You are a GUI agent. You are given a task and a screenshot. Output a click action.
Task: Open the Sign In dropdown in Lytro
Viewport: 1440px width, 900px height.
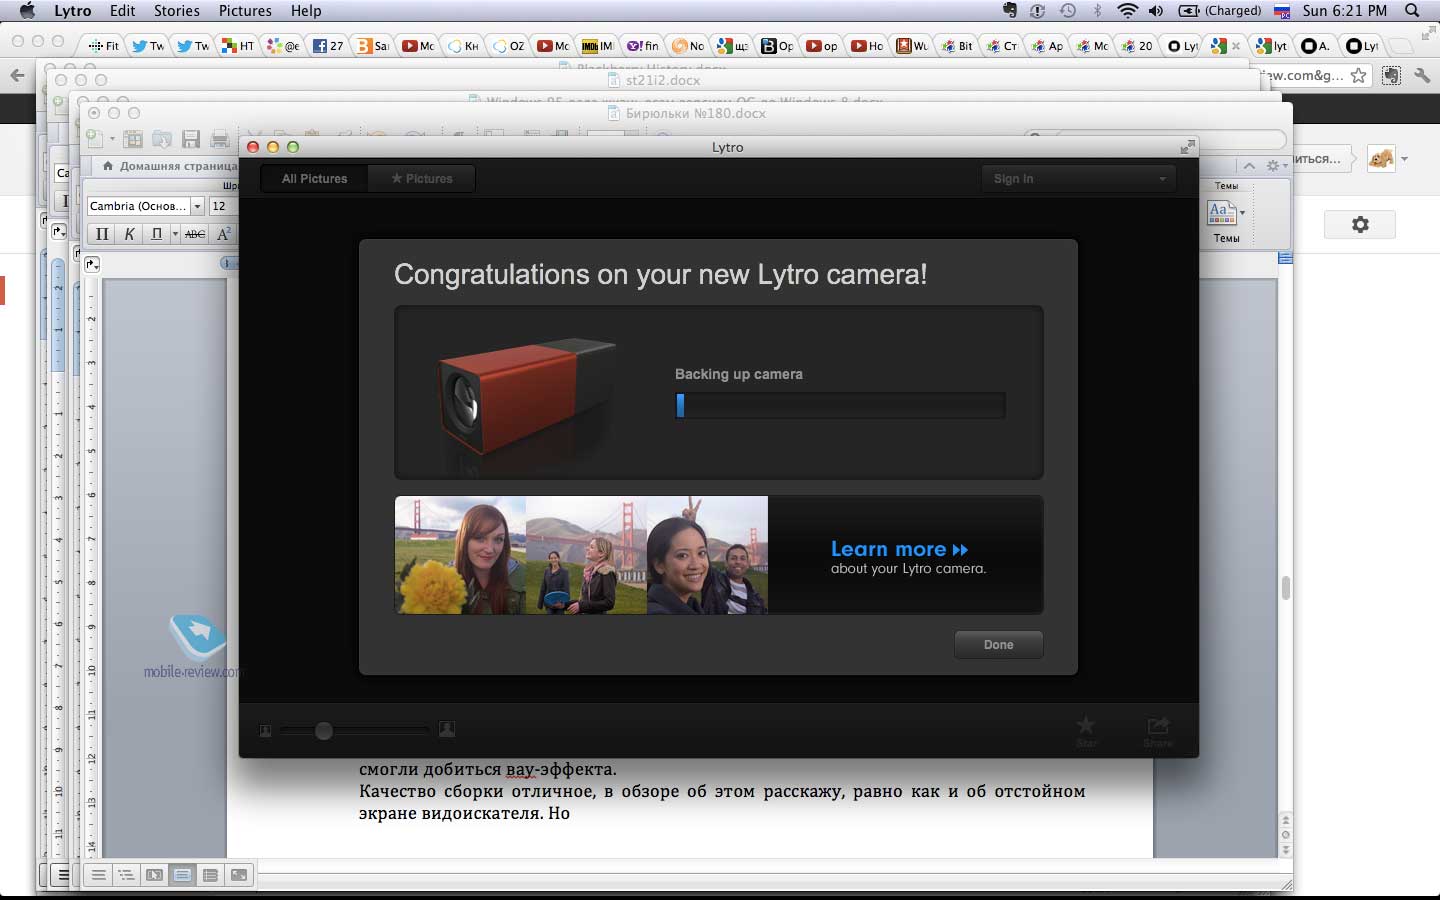pos(1078,179)
